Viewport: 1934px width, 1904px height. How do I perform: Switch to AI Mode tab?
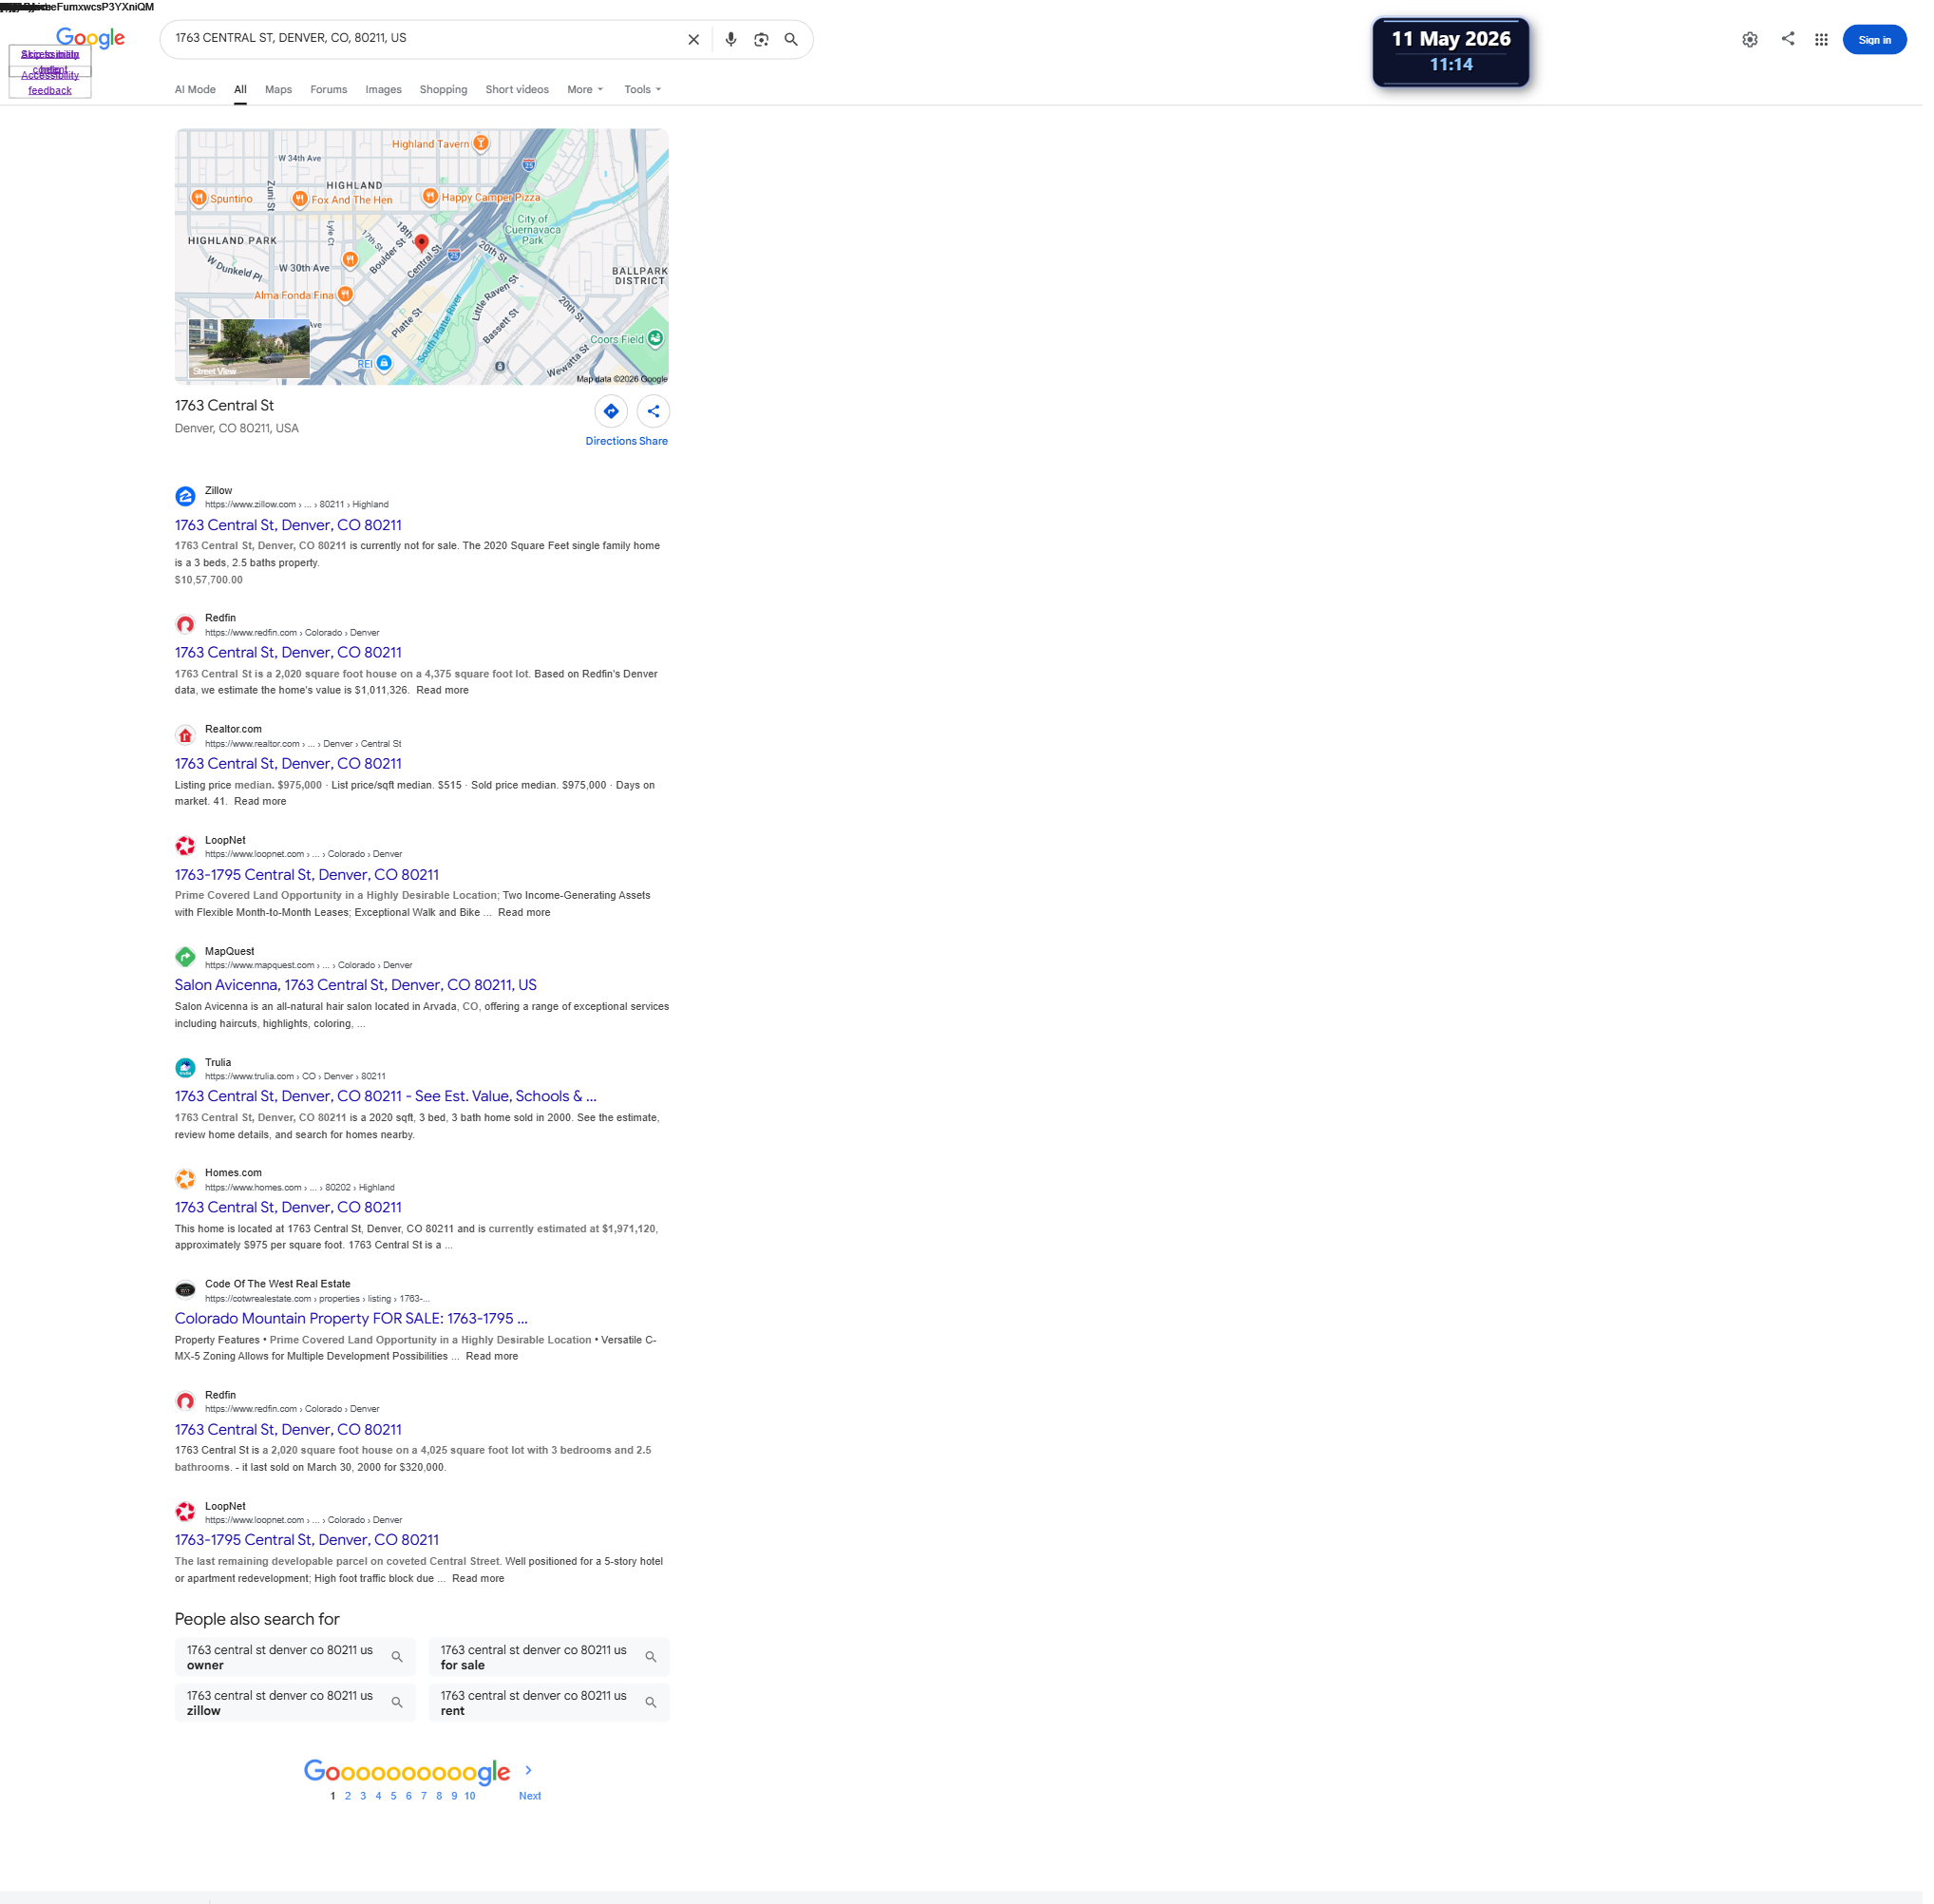pyautogui.click(x=195, y=90)
